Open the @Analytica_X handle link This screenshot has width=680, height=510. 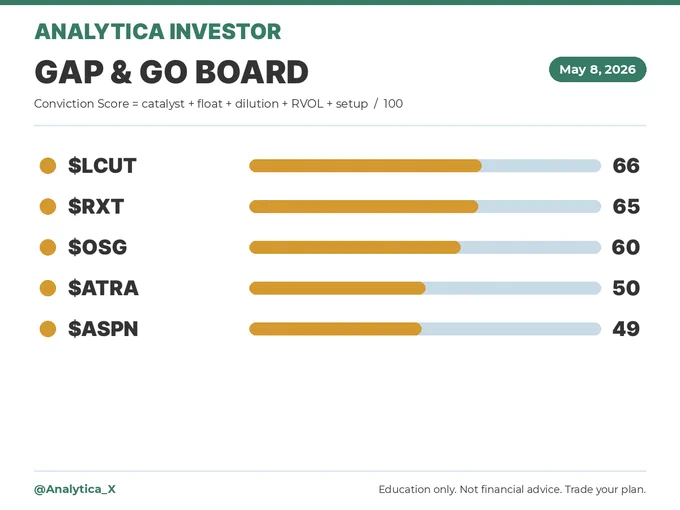(75, 489)
